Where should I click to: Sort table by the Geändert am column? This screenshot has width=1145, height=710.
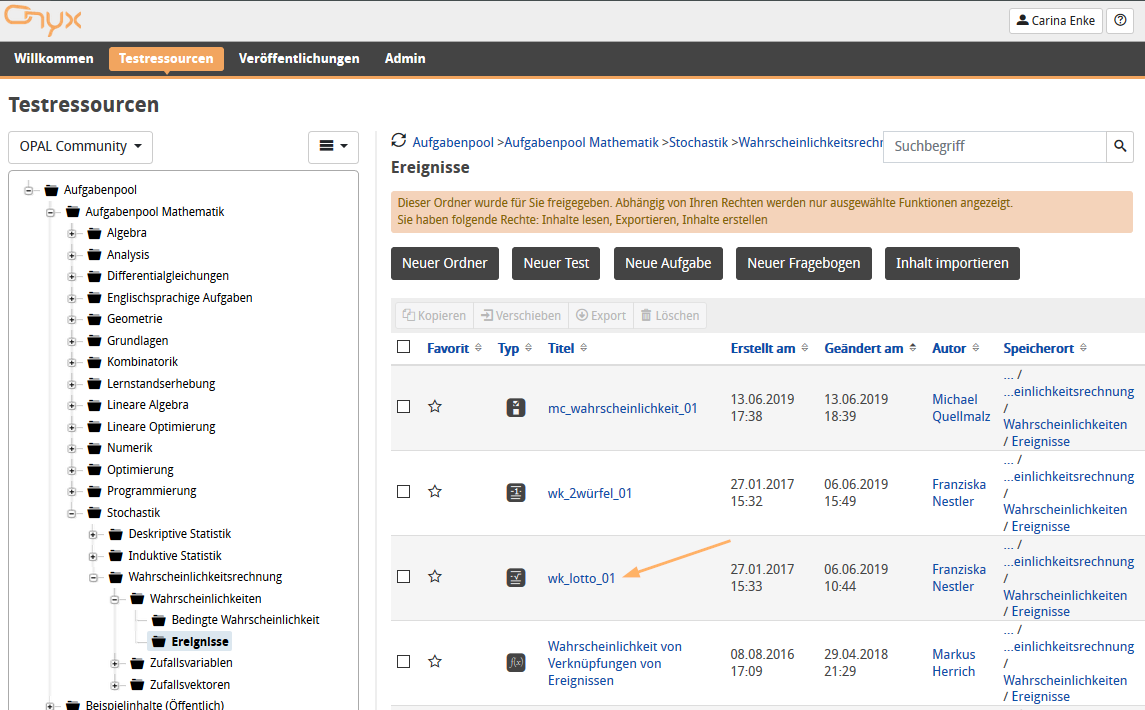[x=864, y=348]
